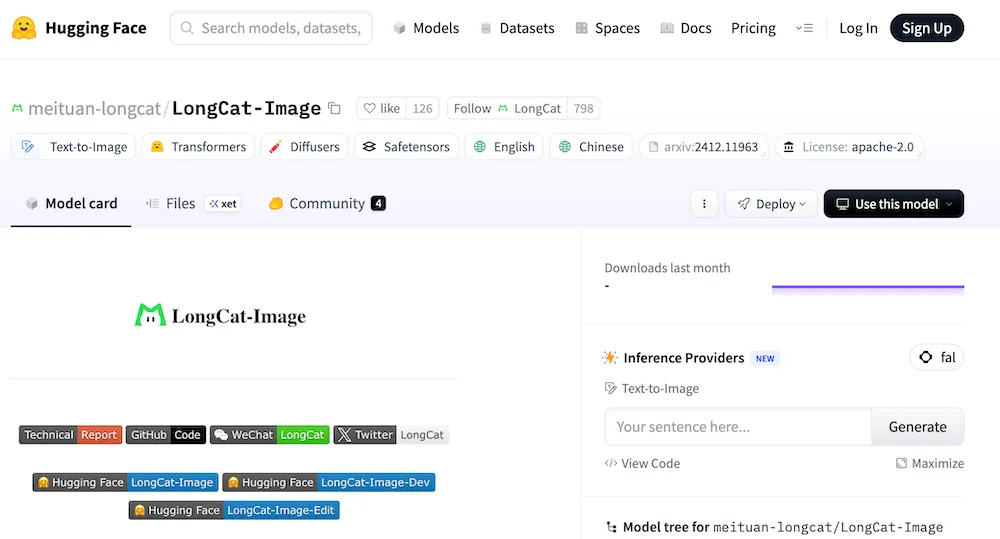The image size is (1000, 539).
Task: Click the three-dot more options icon
Action: [704, 204]
